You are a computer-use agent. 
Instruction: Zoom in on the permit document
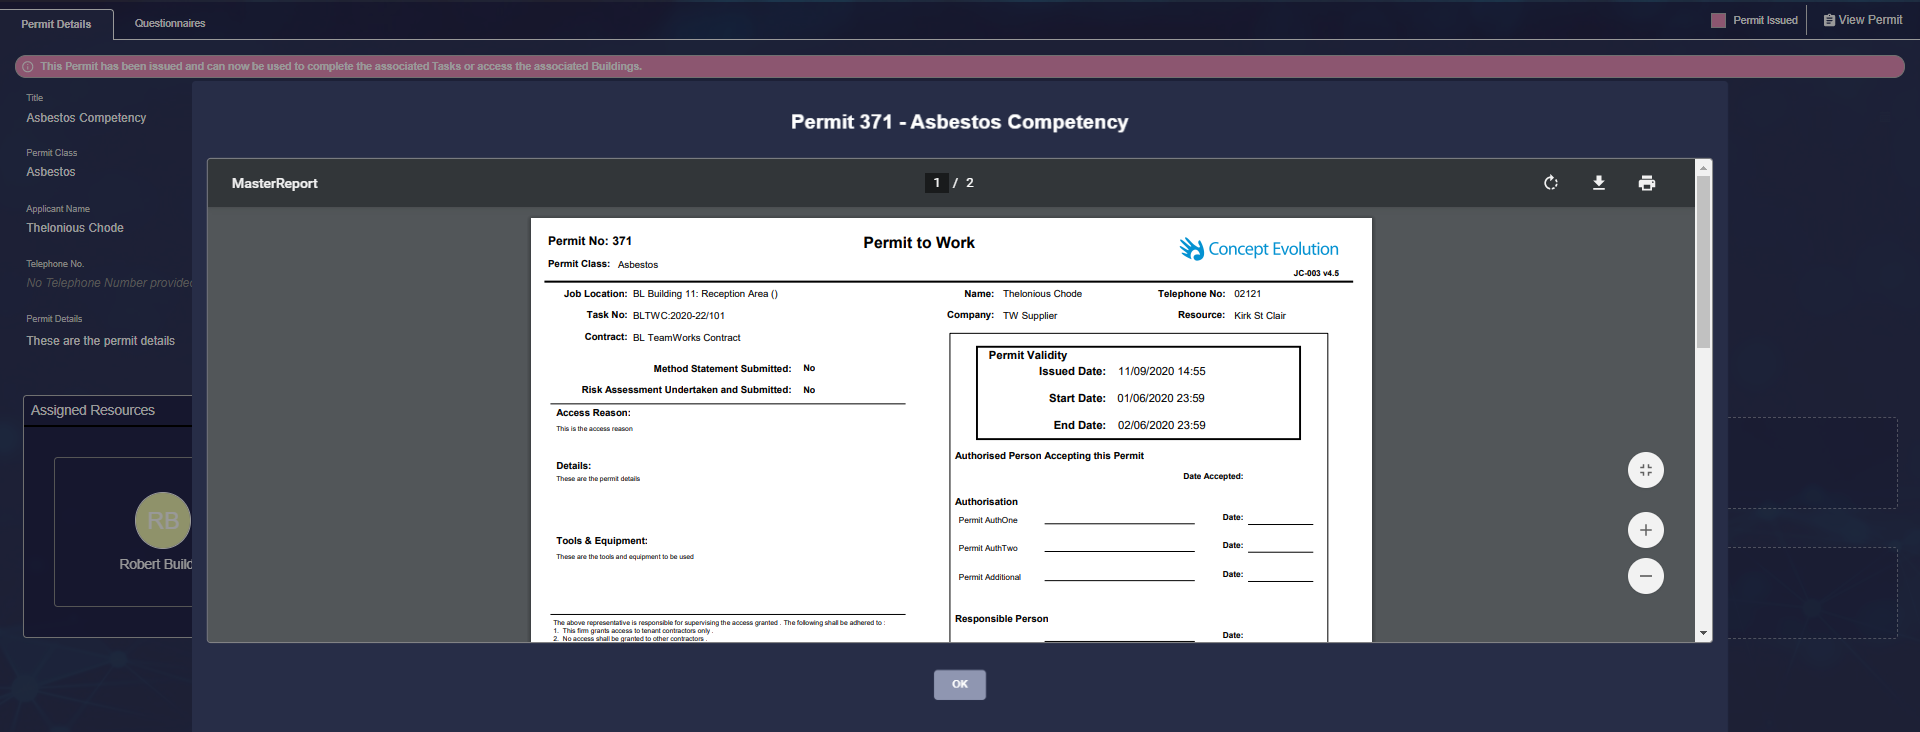(1645, 530)
